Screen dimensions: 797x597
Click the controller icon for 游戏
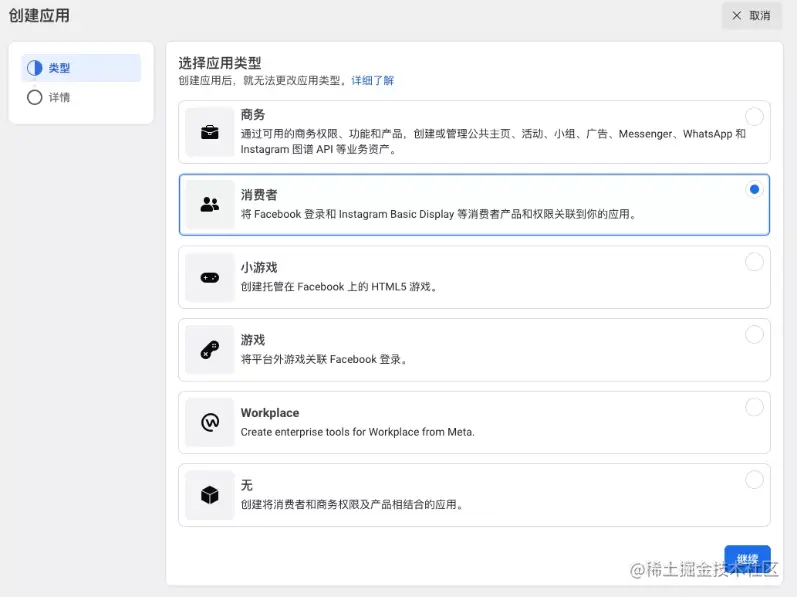click(x=209, y=350)
